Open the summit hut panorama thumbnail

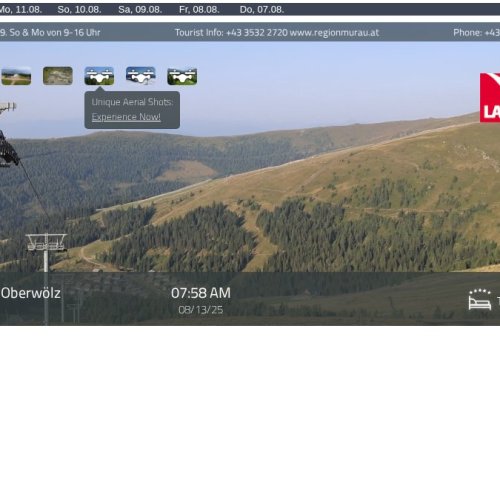pyautogui.click(x=16, y=76)
